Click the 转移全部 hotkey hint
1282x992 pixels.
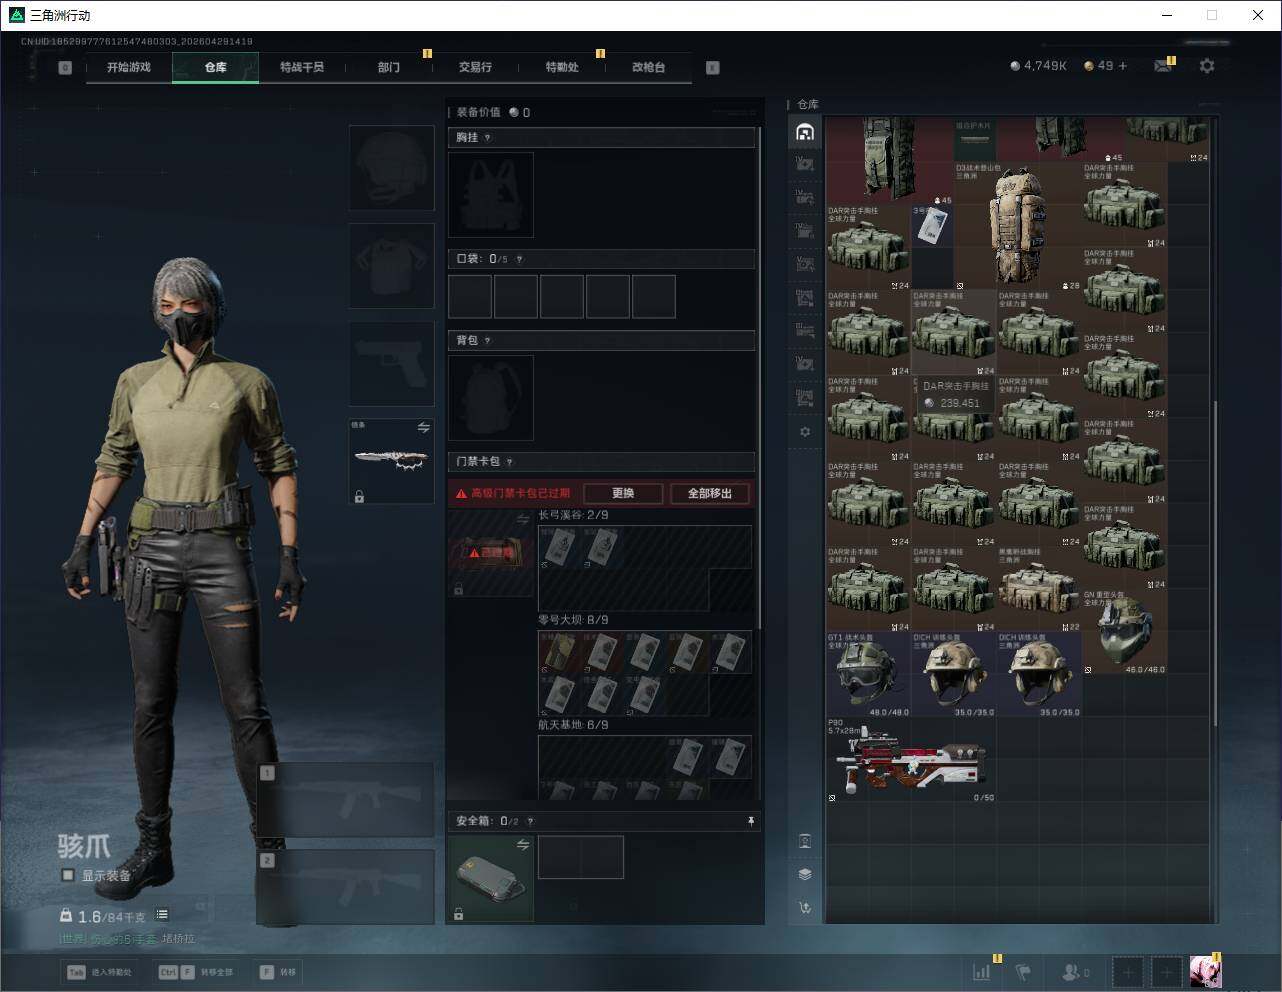coord(196,972)
